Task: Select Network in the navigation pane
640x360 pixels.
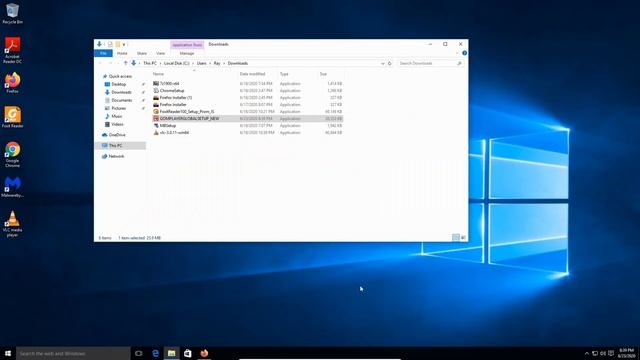Action: point(113,156)
